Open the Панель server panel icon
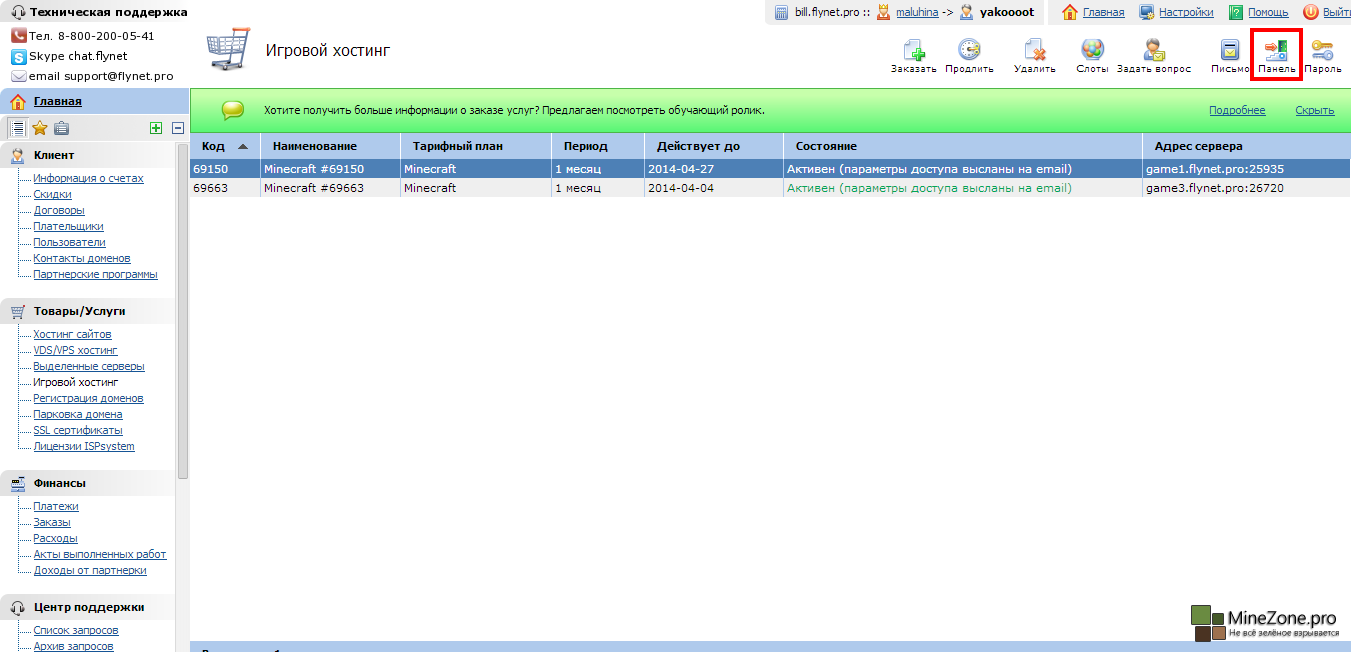This screenshot has height=652, width=1351. [x=1276, y=50]
